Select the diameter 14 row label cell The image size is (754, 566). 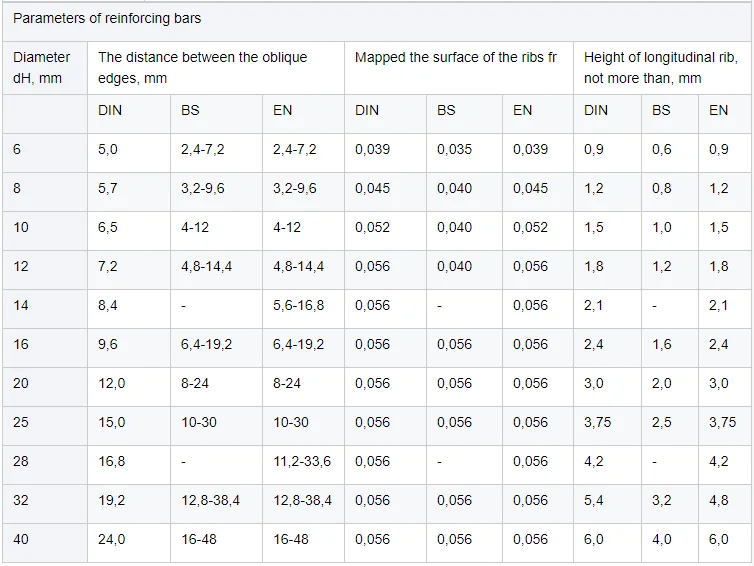pos(21,305)
